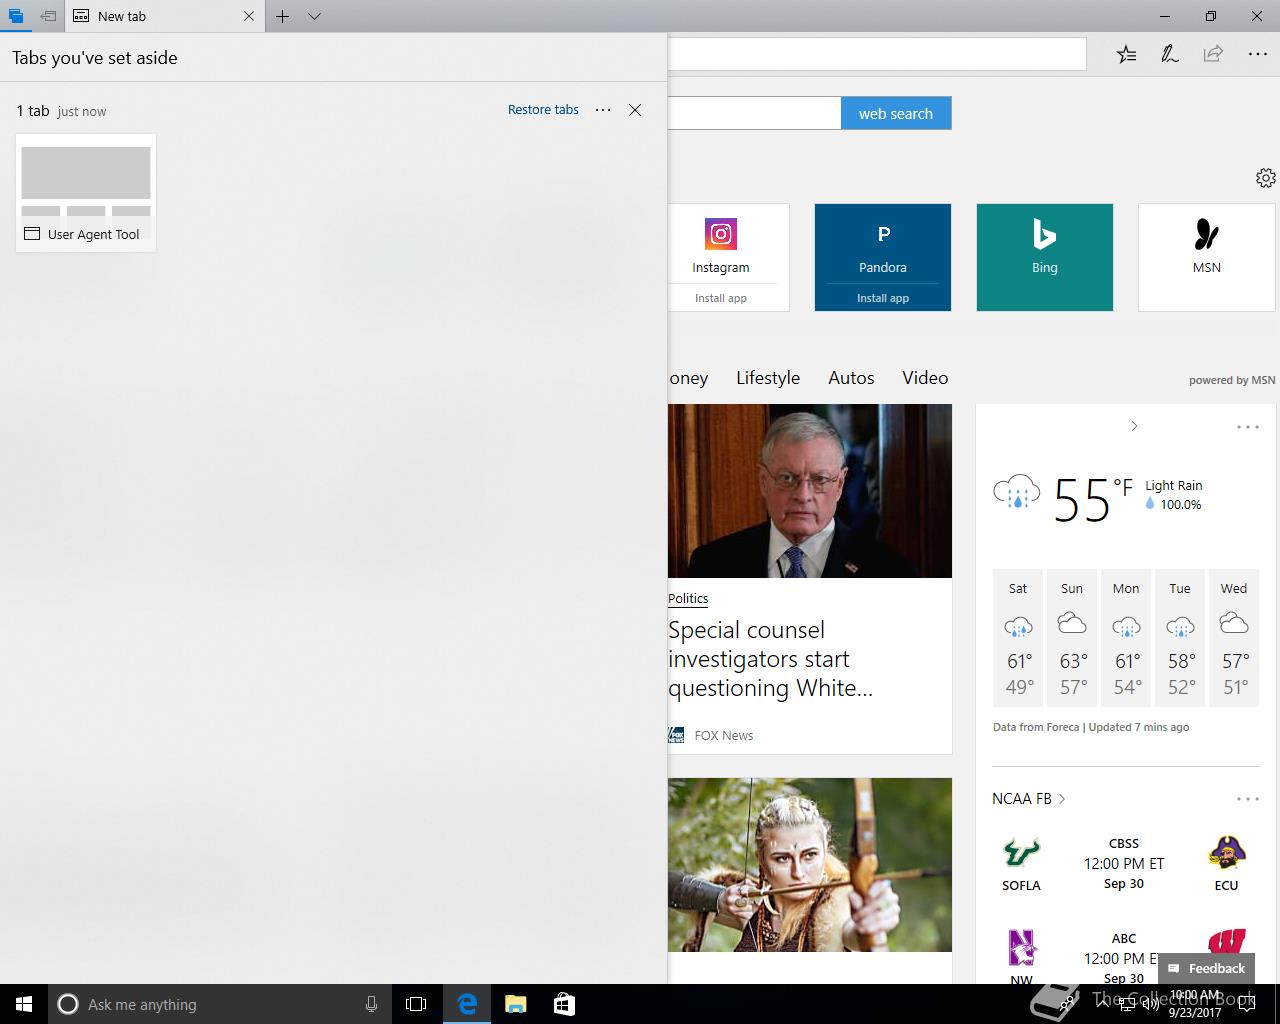Screen dimensions: 1280x1024
Task: Click the Add notes pen icon
Action: click(1169, 54)
